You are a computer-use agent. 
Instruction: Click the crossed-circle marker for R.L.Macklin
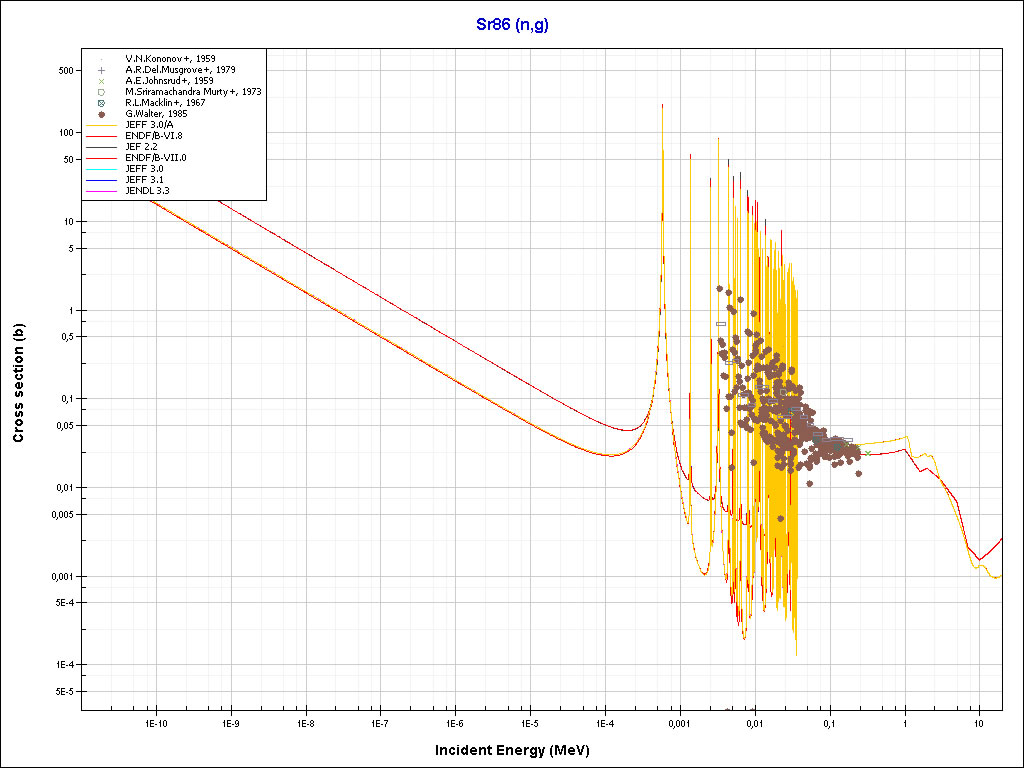click(x=102, y=103)
